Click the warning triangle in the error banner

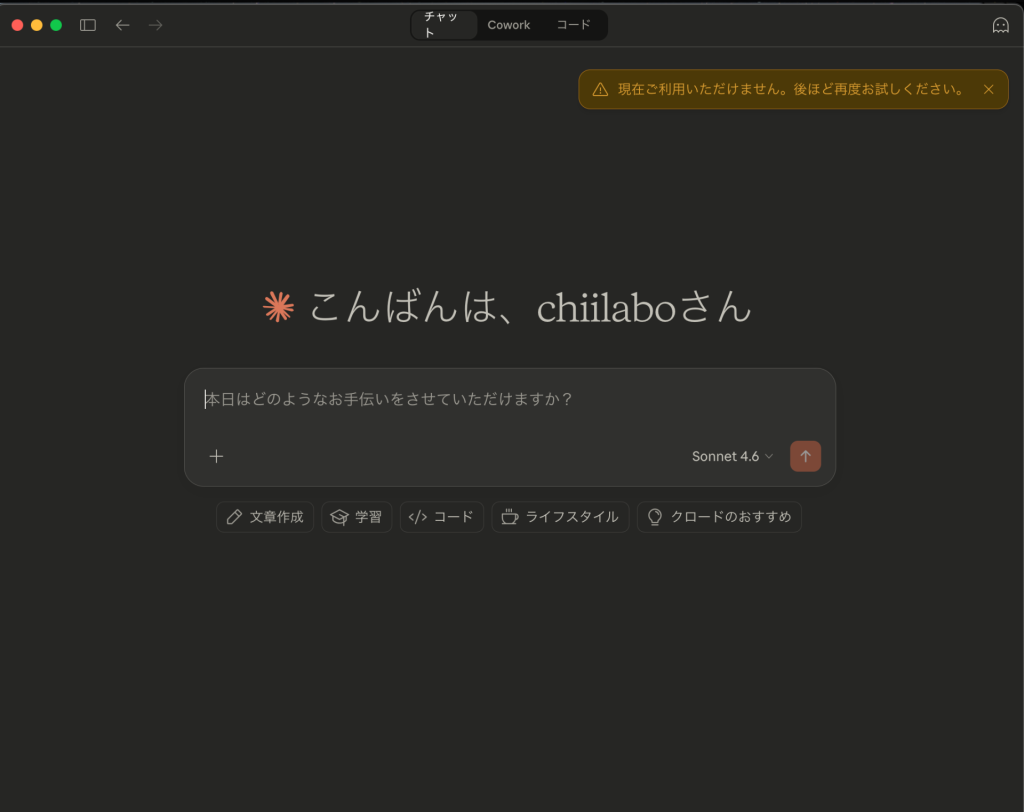[598, 89]
